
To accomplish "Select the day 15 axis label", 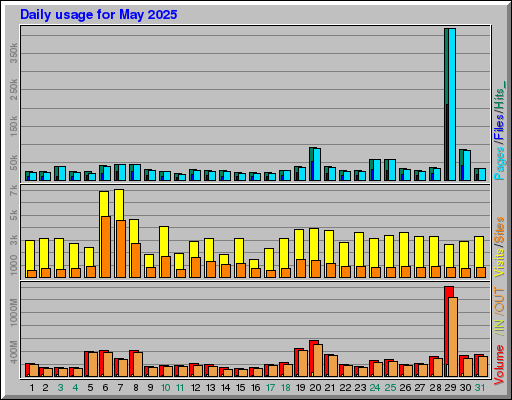I will (x=240, y=388).
